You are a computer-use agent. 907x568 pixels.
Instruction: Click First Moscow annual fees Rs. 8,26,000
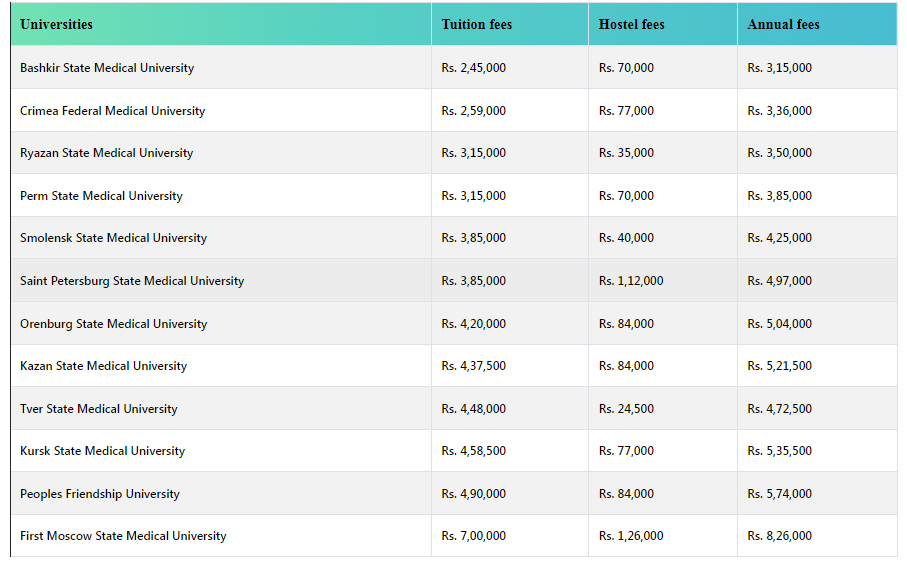[779, 536]
